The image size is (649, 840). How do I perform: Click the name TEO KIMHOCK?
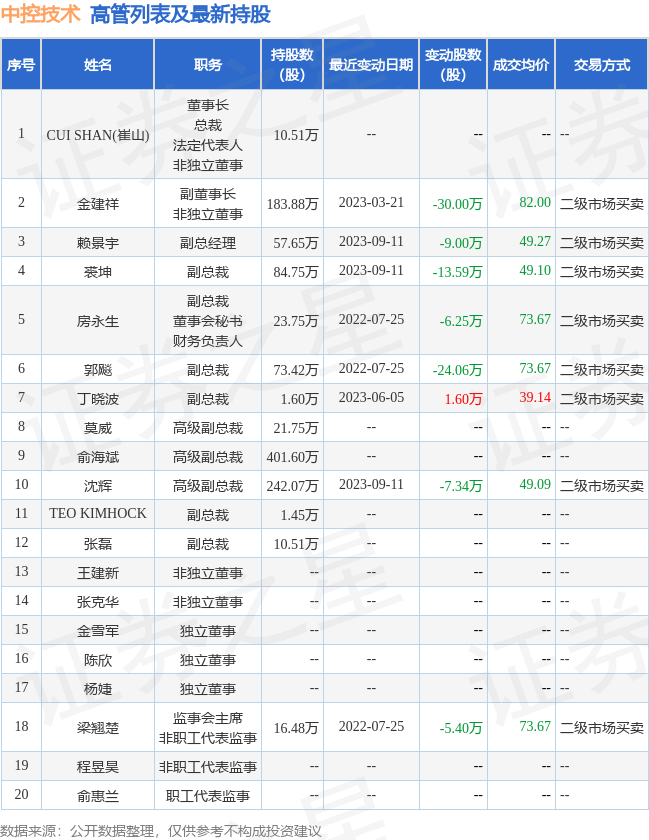(x=98, y=513)
